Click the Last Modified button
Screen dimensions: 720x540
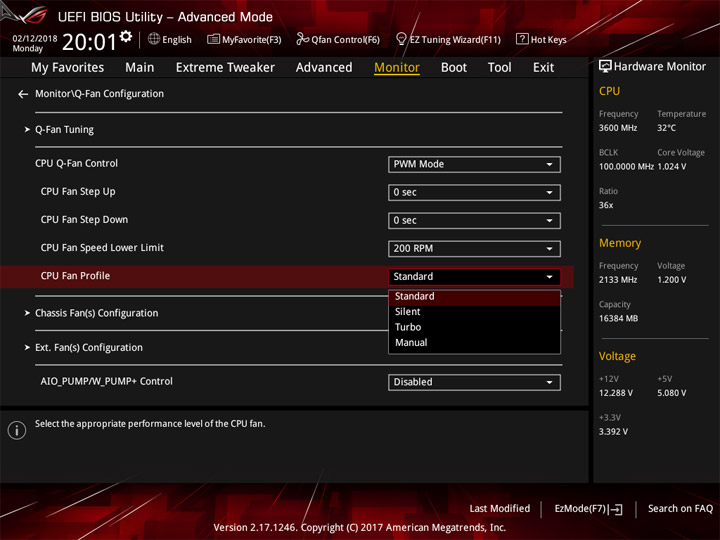click(500, 509)
